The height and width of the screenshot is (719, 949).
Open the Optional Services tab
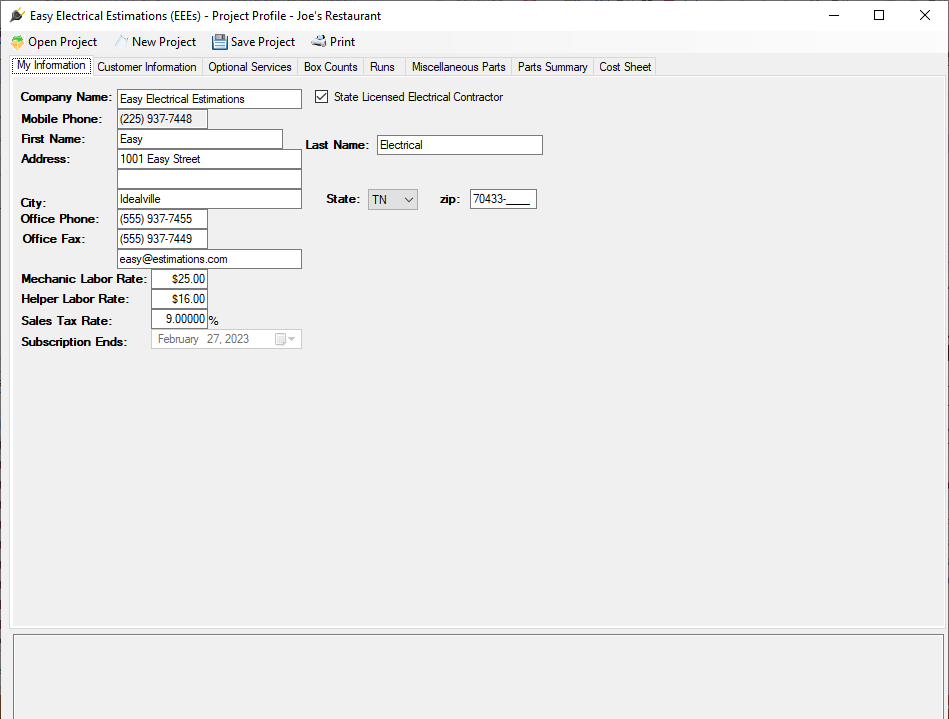pos(250,67)
